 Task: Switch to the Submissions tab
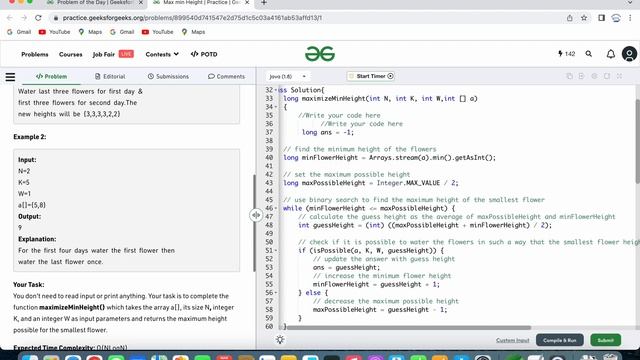click(x=168, y=76)
